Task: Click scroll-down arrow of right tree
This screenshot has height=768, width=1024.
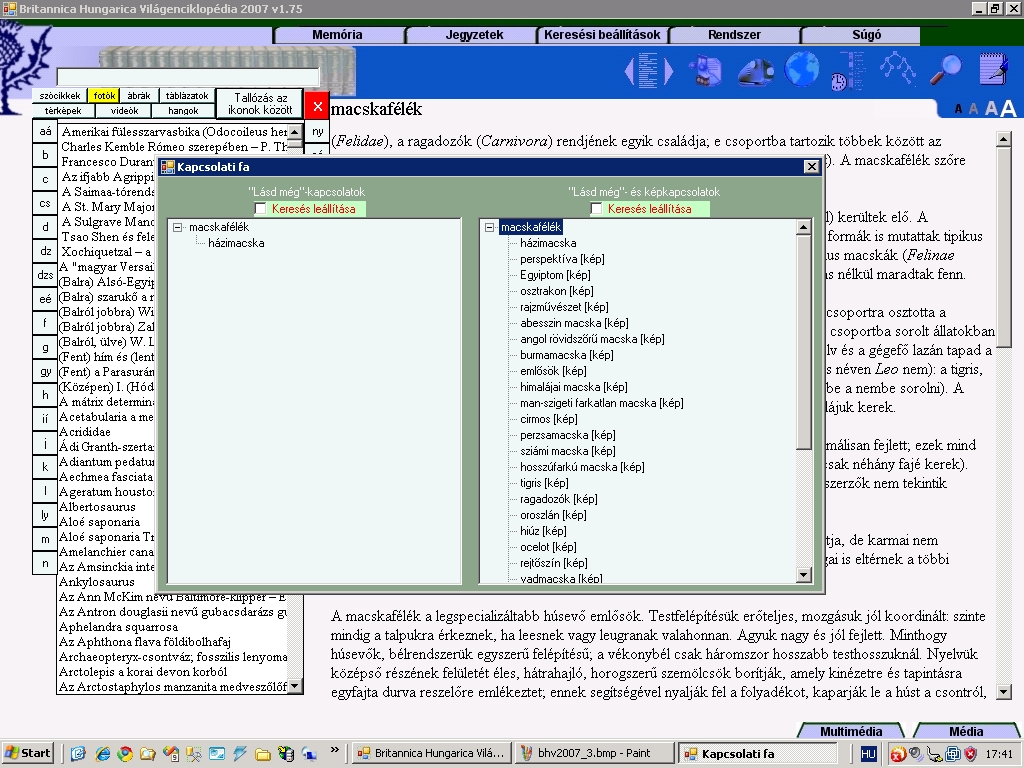Action: [804, 575]
